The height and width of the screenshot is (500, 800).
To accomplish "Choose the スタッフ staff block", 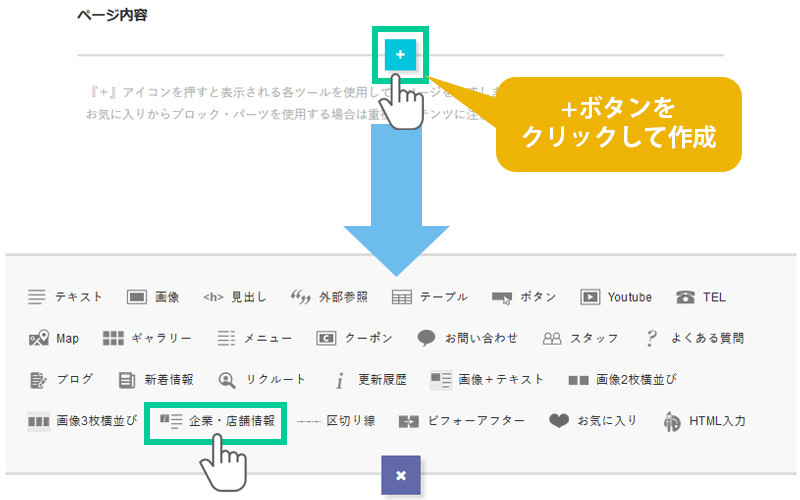I will [x=580, y=338].
